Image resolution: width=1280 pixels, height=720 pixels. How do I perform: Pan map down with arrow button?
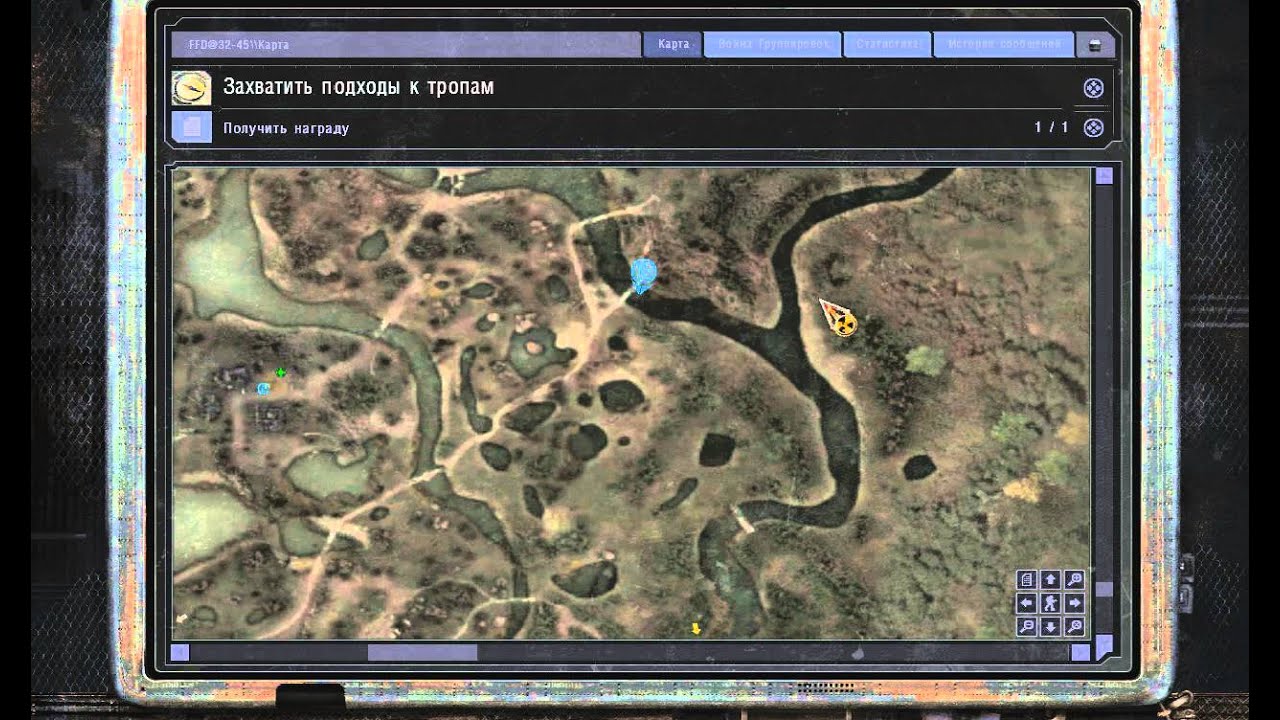(1050, 627)
